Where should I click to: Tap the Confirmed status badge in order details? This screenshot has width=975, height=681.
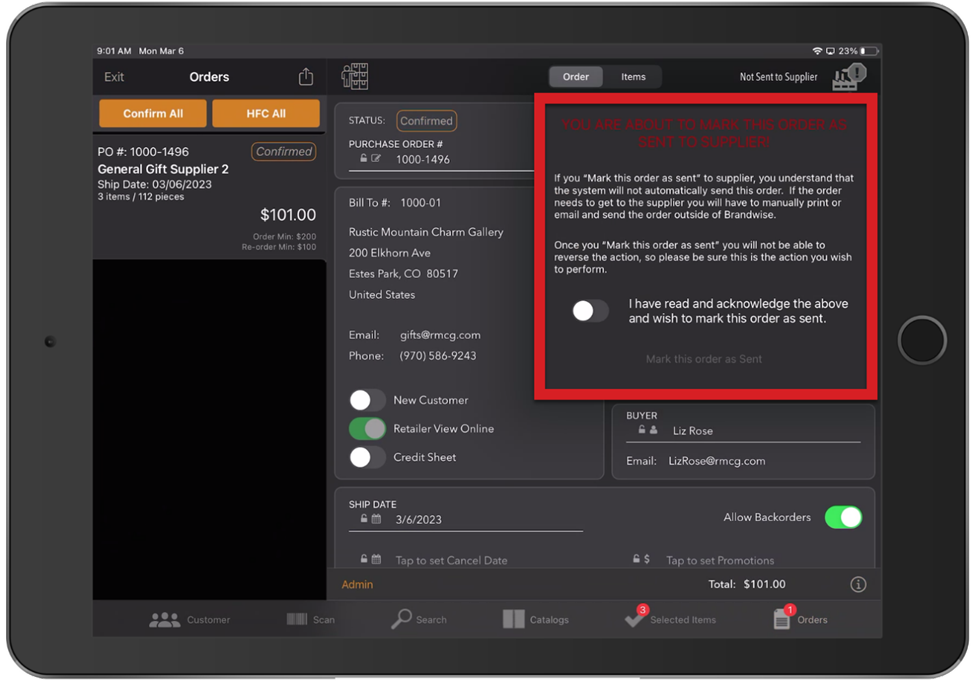(426, 121)
